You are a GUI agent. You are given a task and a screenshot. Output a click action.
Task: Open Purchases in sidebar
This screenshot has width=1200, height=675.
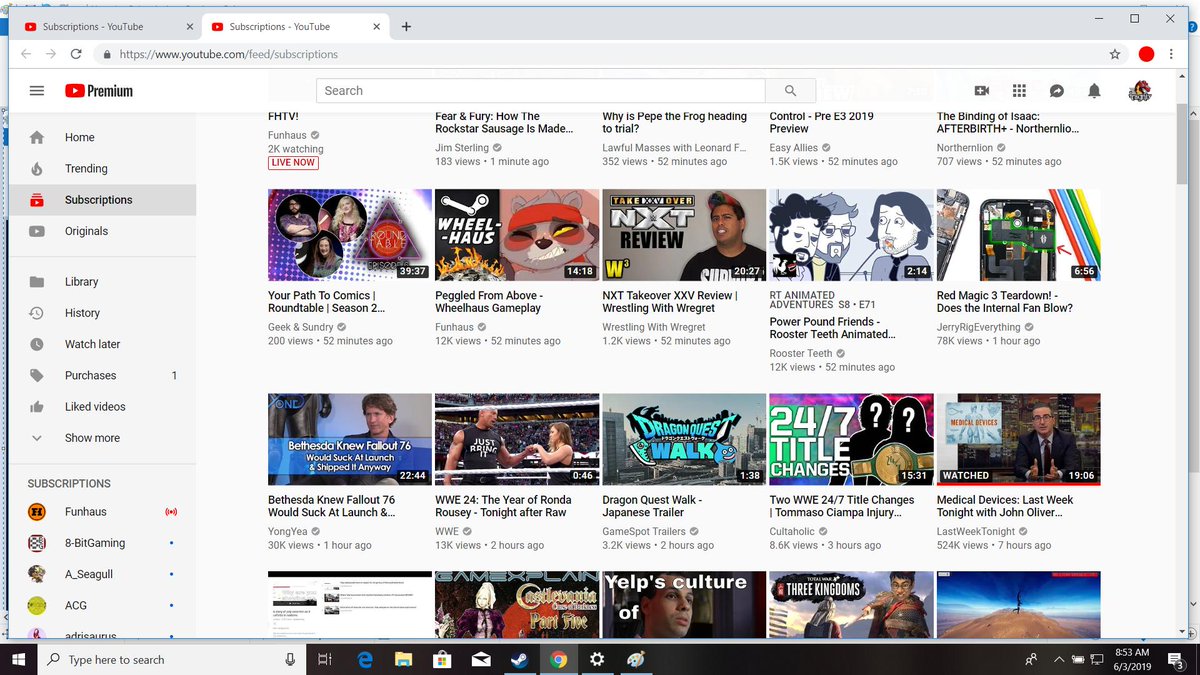[102, 375]
